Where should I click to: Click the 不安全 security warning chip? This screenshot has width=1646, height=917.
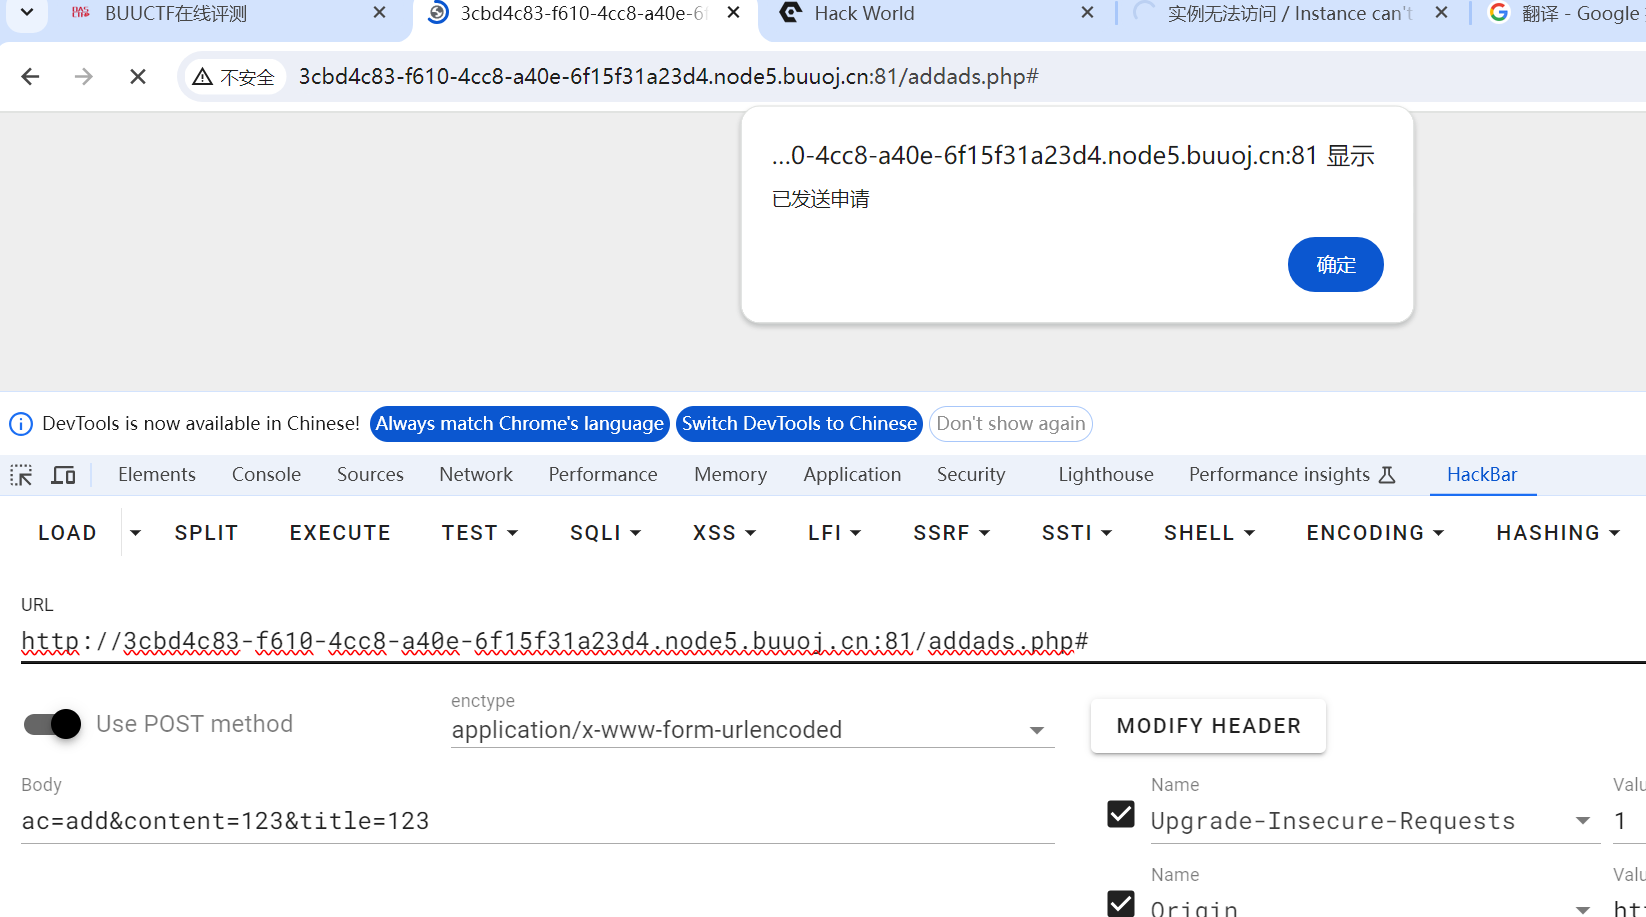tap(234, 77)
